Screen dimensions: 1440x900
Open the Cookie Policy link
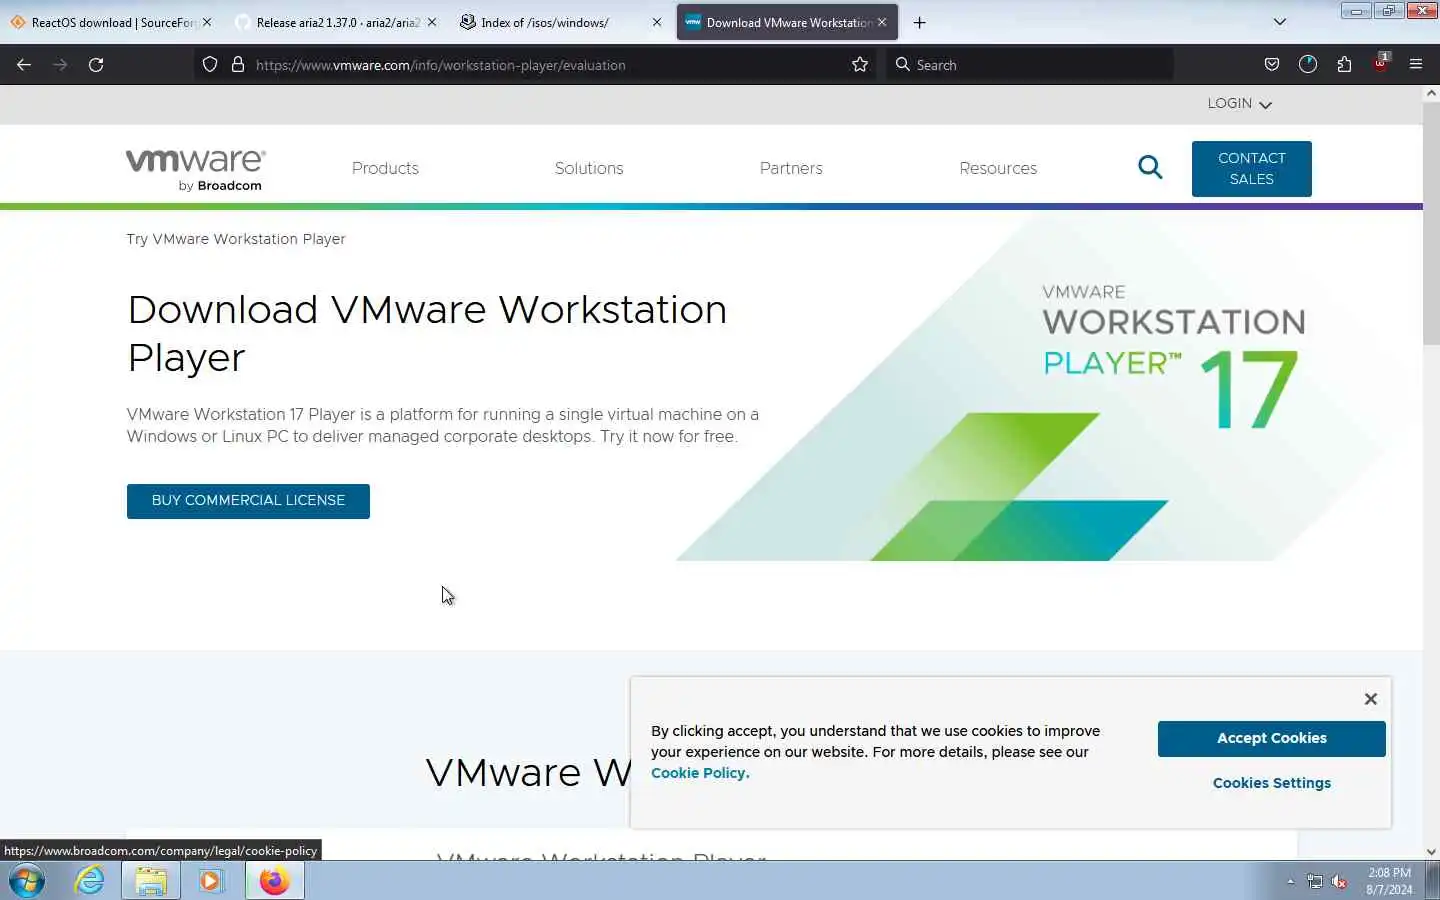pyautogui.click(x=700, y=773)
